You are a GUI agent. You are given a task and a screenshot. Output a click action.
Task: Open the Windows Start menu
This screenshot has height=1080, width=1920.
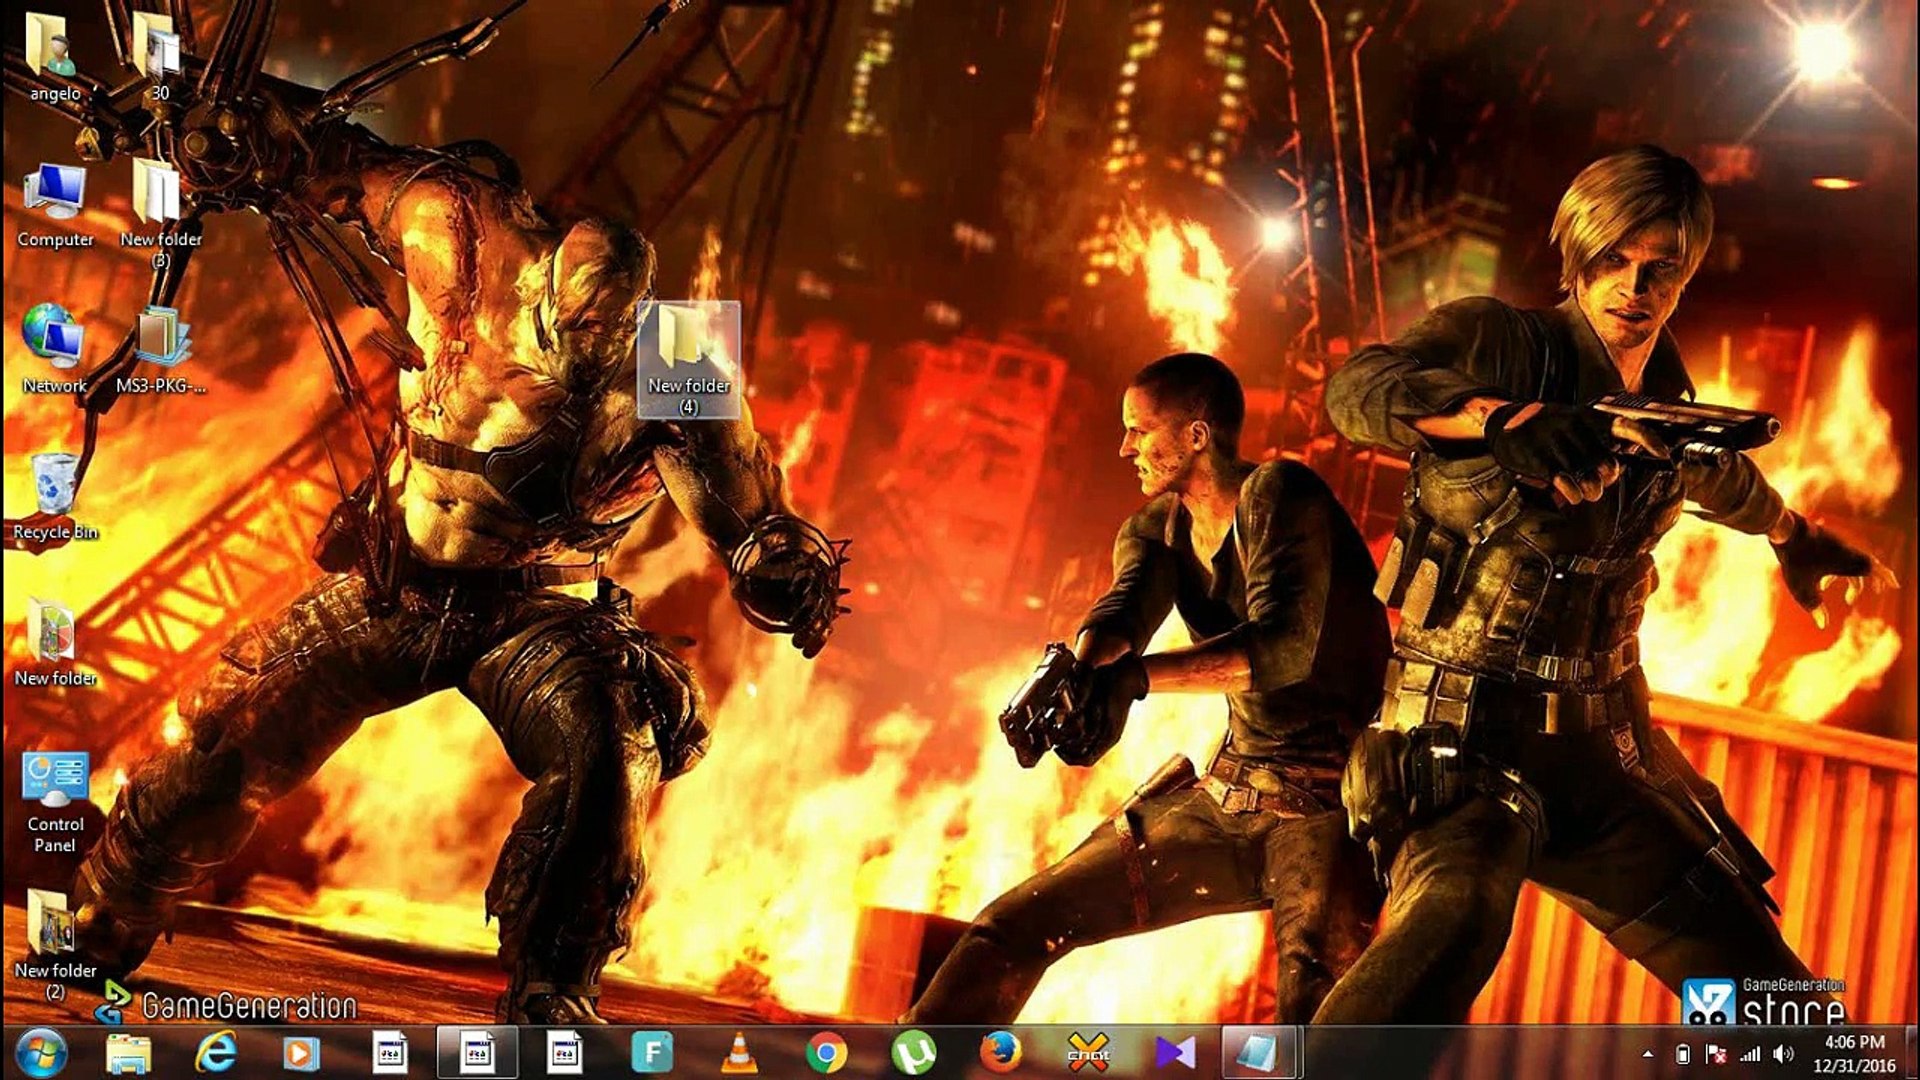coord(40,1052)
